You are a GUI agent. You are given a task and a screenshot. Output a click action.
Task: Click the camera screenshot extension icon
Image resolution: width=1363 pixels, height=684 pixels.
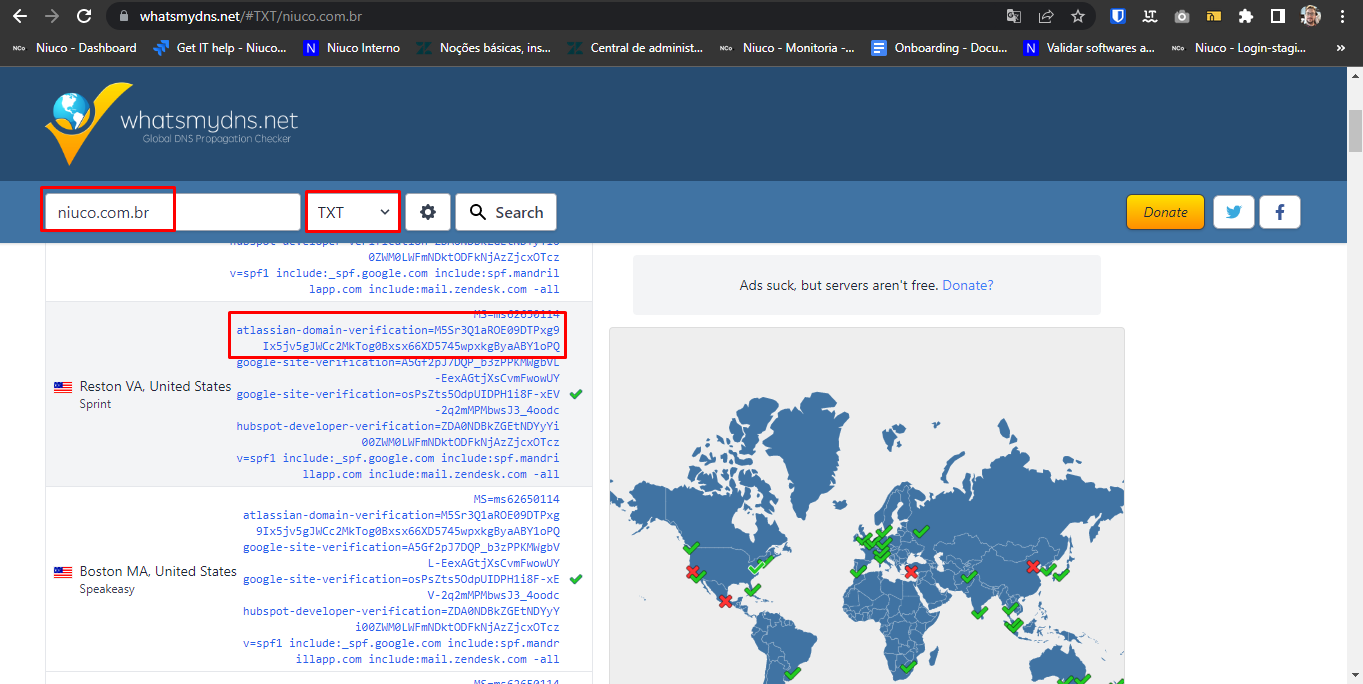coord(1182,16)
